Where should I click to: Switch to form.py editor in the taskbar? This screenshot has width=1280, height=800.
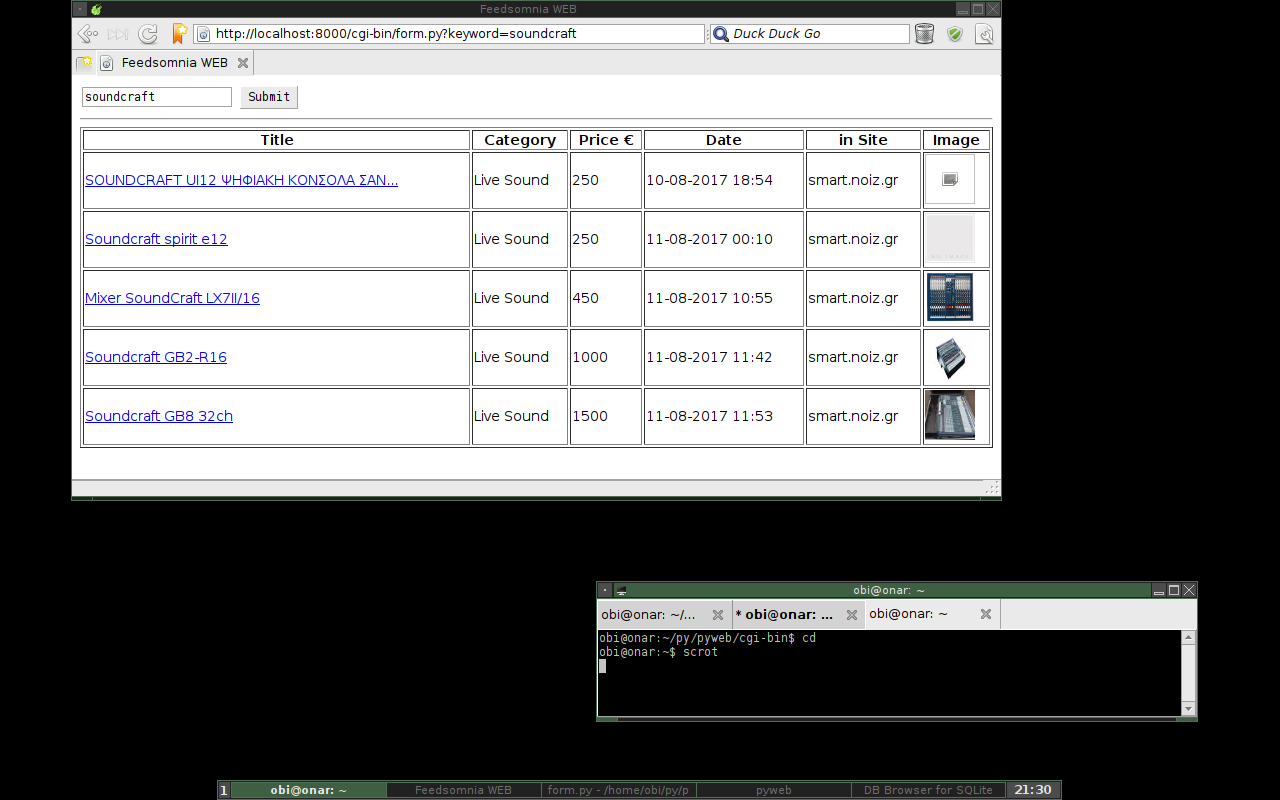(x=618, y=790)
